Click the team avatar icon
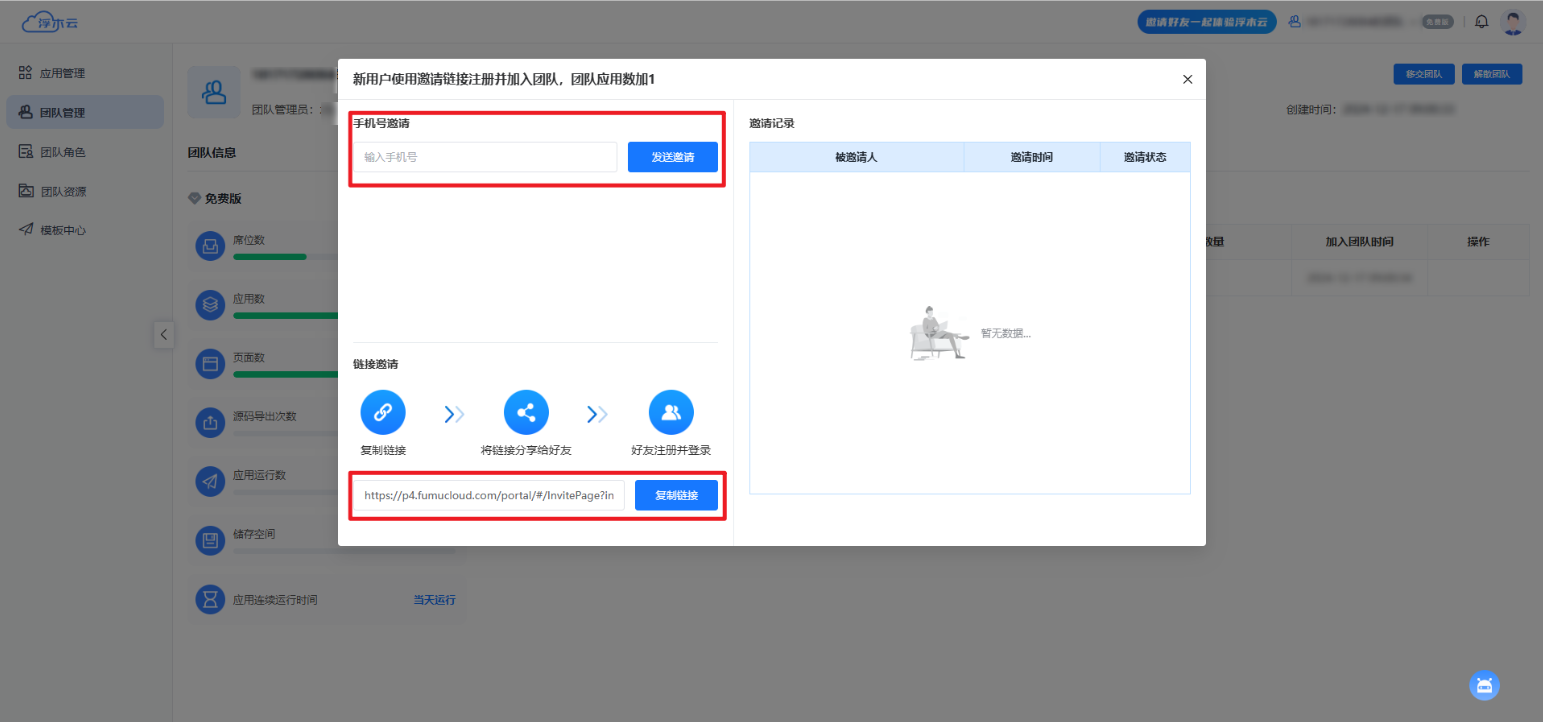Screen dimensions: 1543x722 tap(214, 92)
